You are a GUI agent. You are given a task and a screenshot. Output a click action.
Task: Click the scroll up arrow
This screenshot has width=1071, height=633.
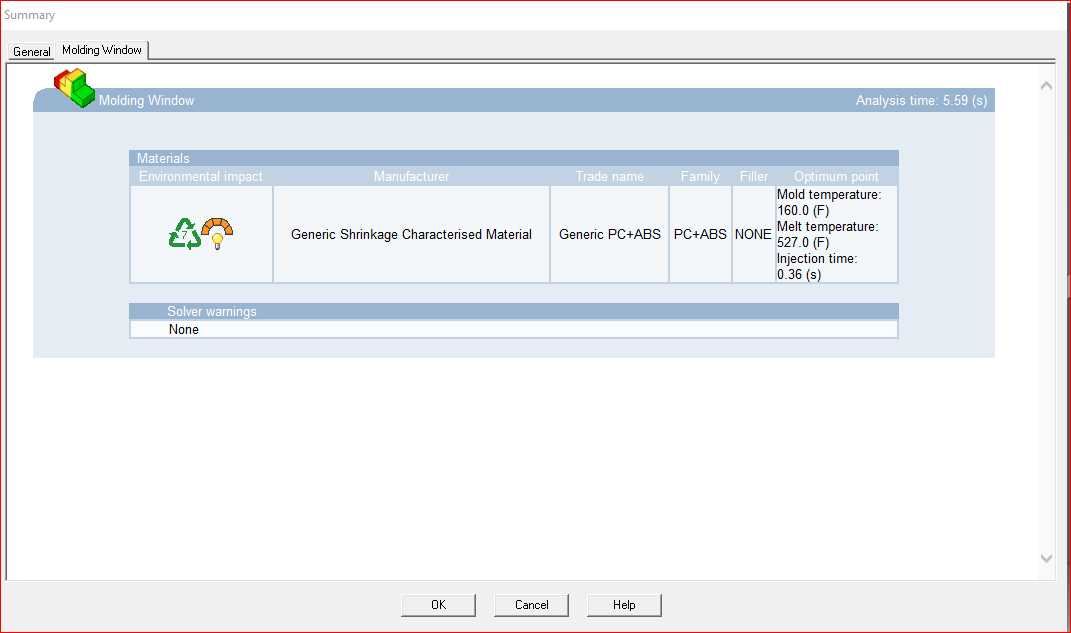(1046, 86)
